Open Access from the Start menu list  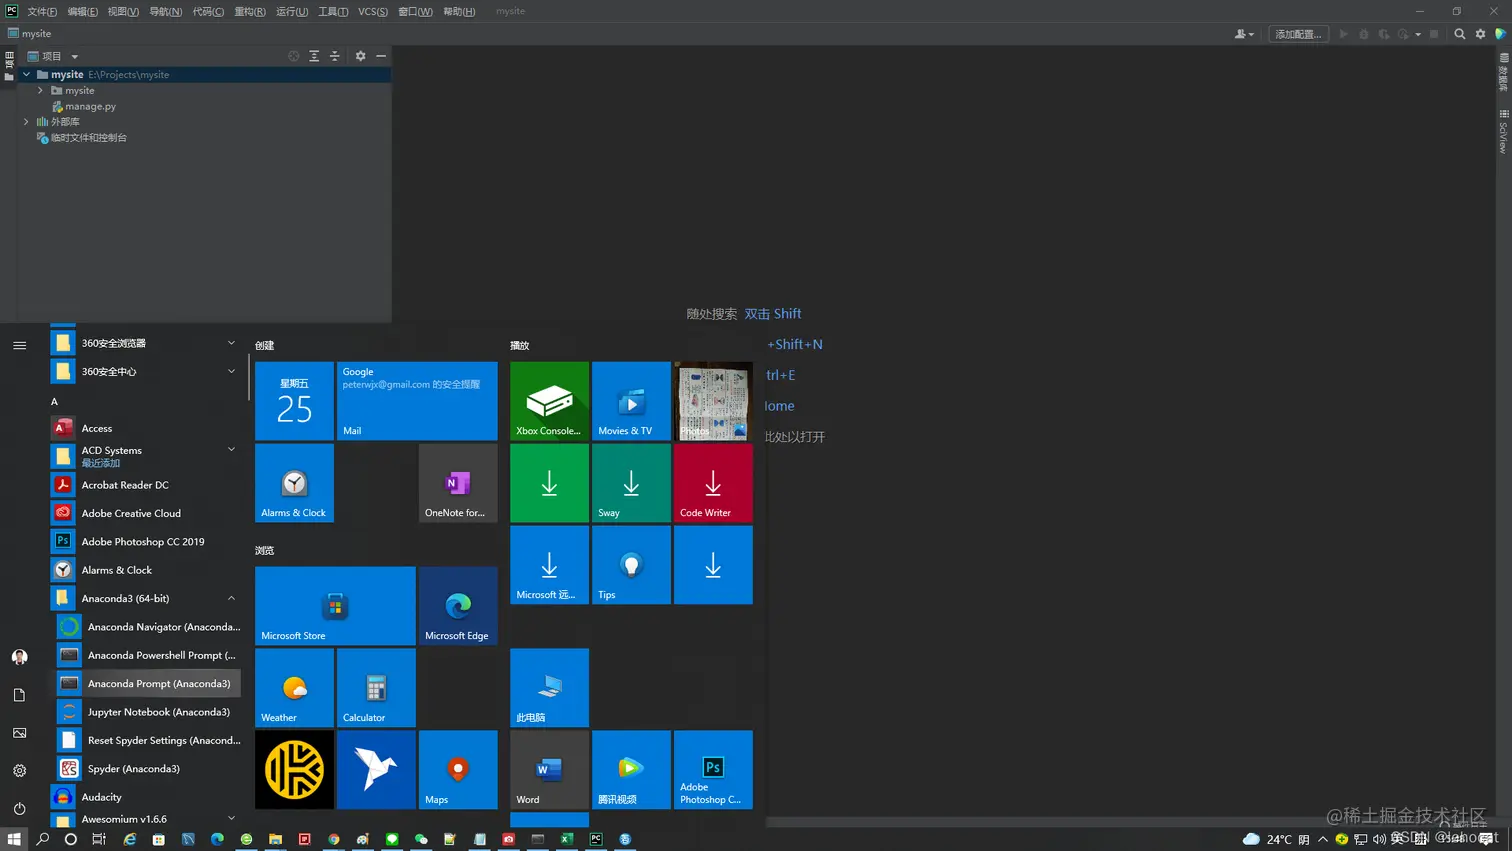tap(145, 428)
